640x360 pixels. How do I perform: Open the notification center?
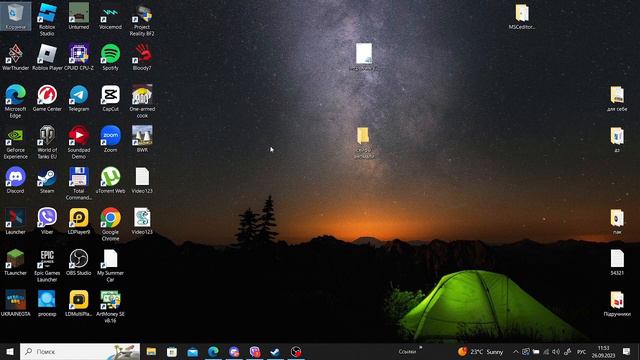tap(627, 351)
